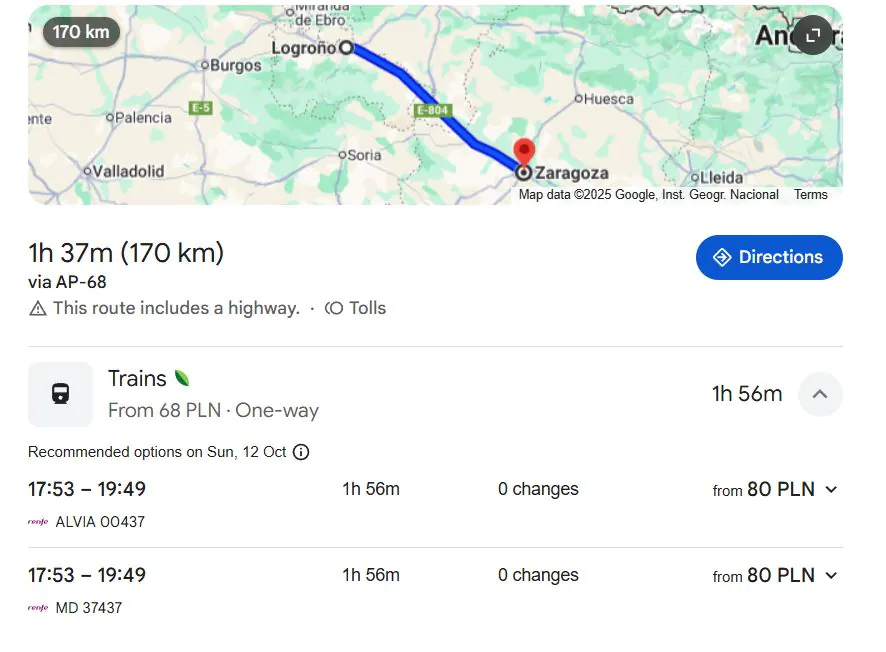Expand price dropdown for MD 37437 train

(x=831, y=576)
